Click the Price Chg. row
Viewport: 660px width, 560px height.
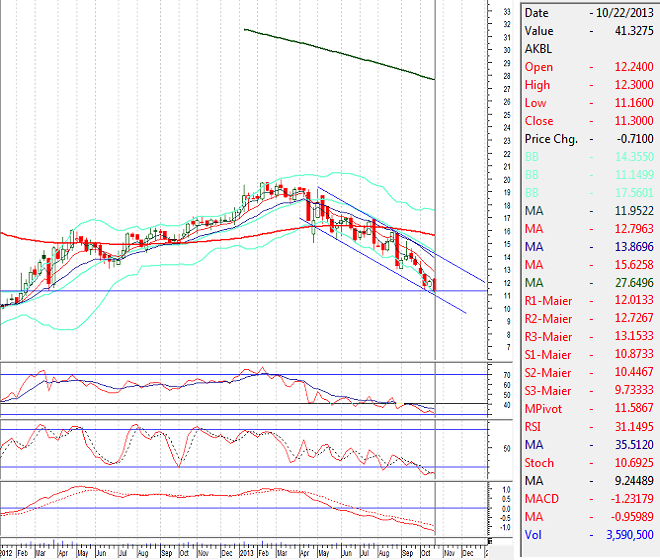tap(590, 139)
